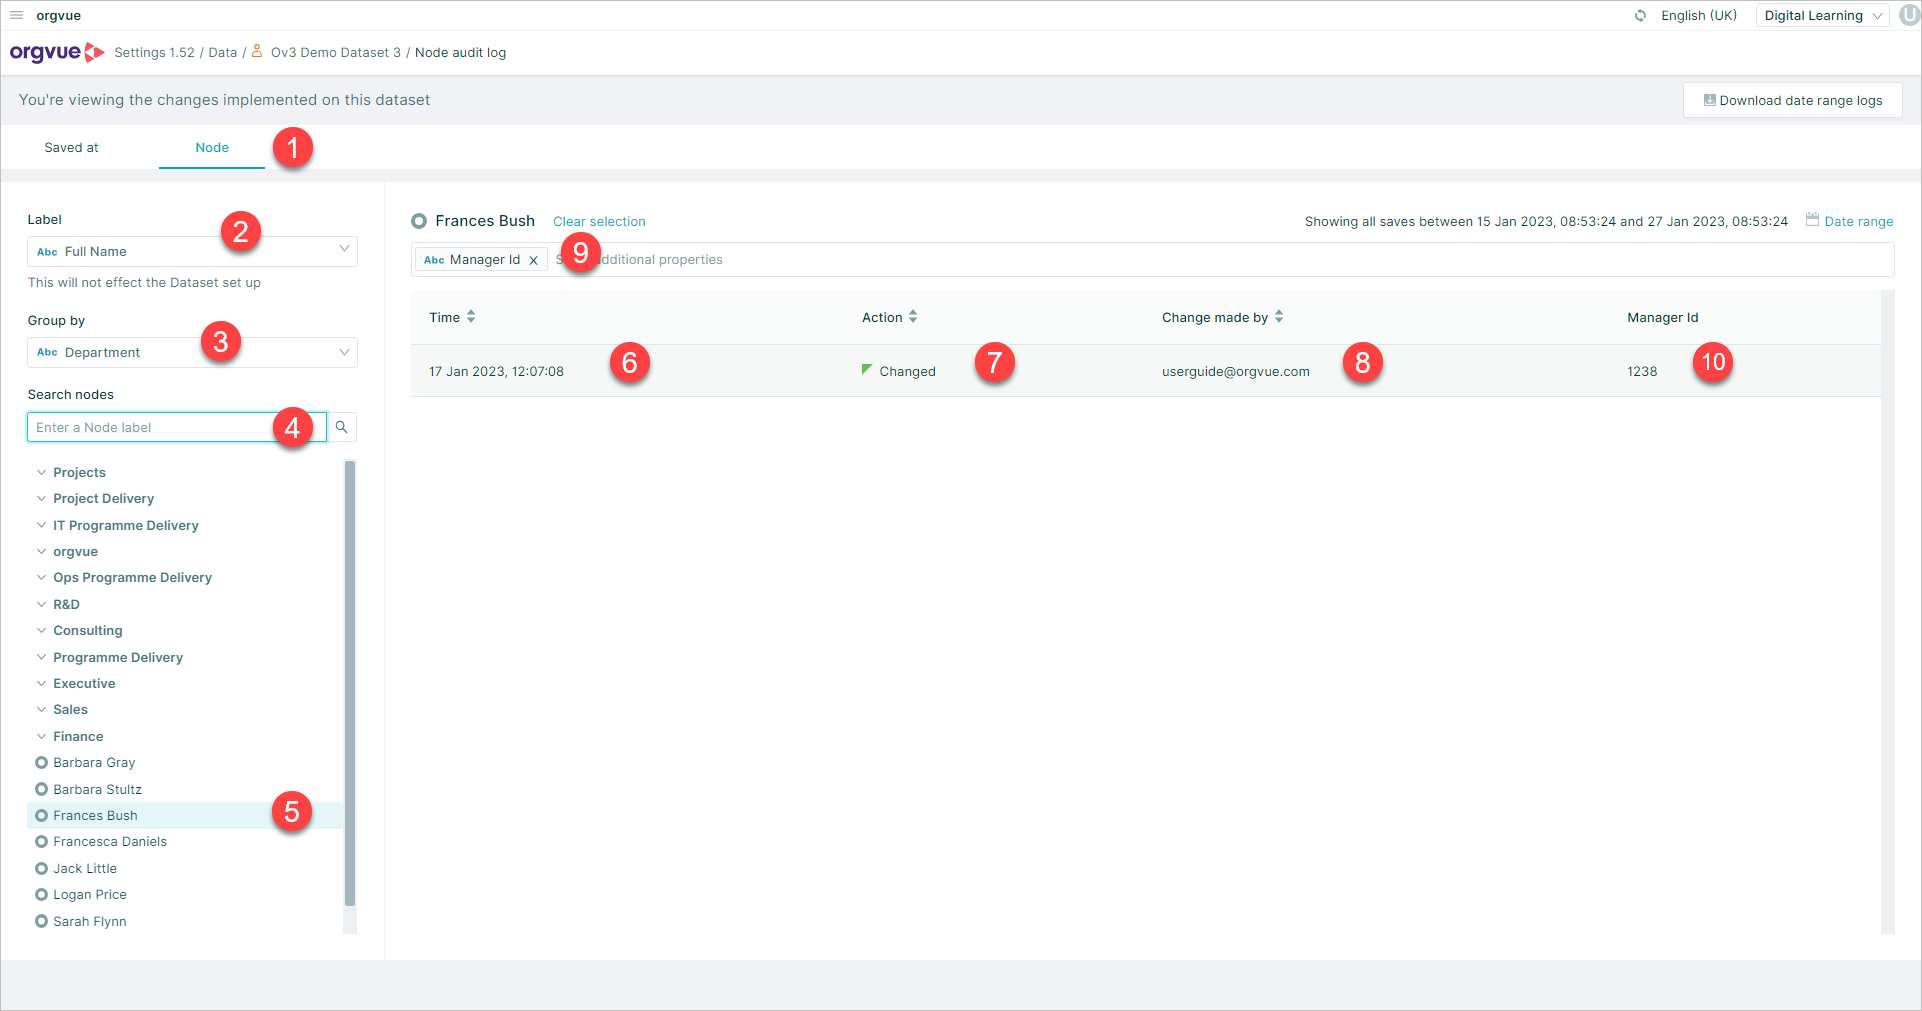Select the Barbara Stultz radio button
Viewport: 1922px width, 1011px height.
pos(41,789)
